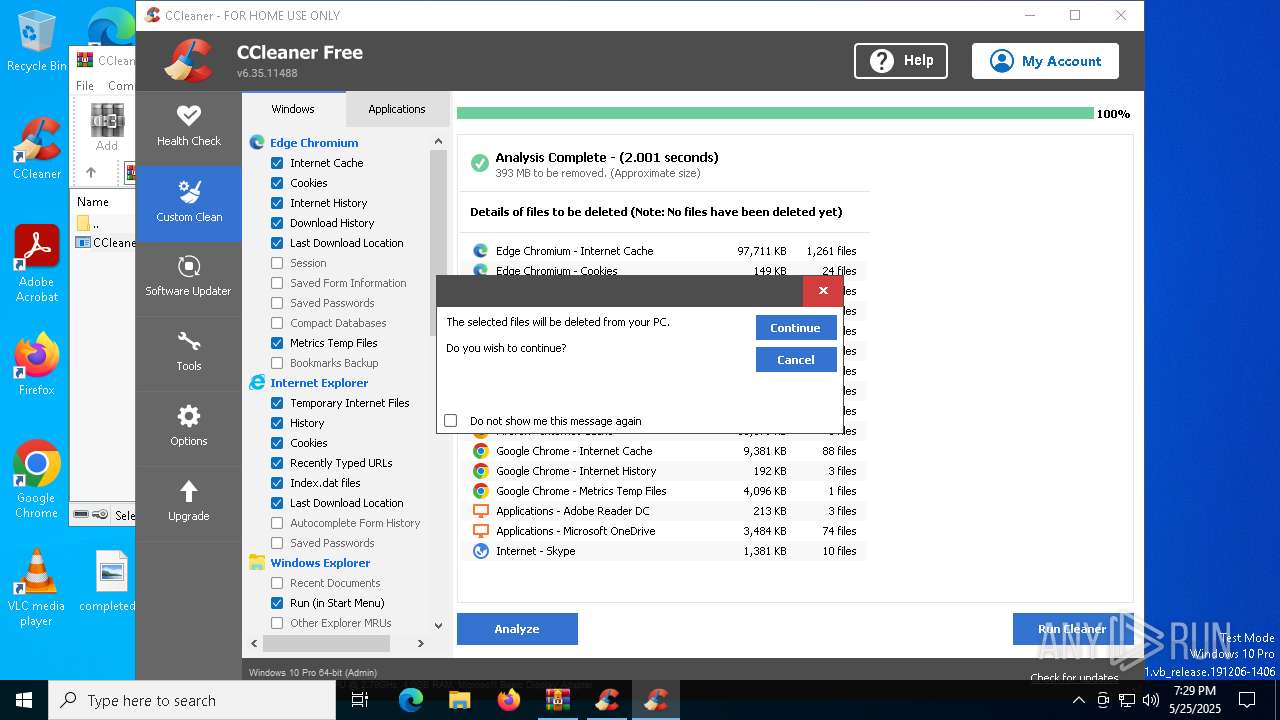Click the Google Chrome Internet Cache result icon
The width and height of the screenshot is (1280, 720).
tap(480, 451)
